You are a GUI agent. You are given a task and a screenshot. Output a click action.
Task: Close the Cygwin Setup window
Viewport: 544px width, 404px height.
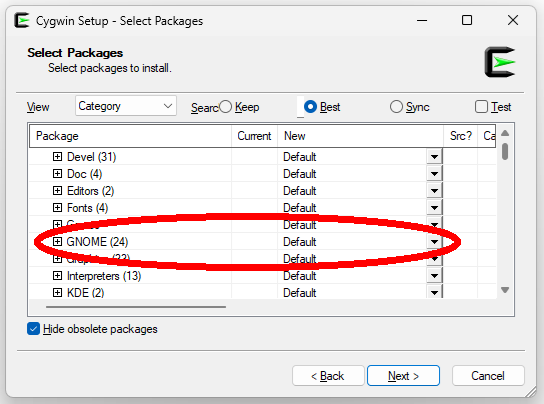[x=513, y=20]
